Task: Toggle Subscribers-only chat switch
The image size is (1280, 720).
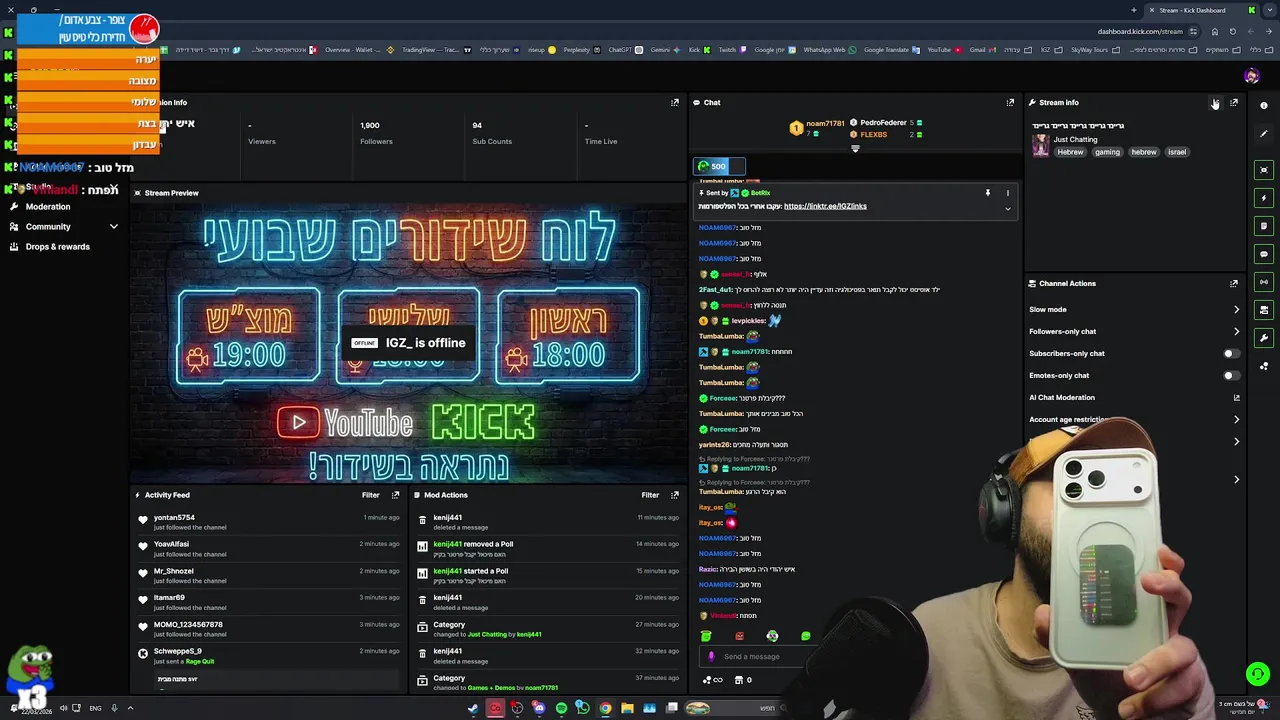Action: [x=1232, y=353]
